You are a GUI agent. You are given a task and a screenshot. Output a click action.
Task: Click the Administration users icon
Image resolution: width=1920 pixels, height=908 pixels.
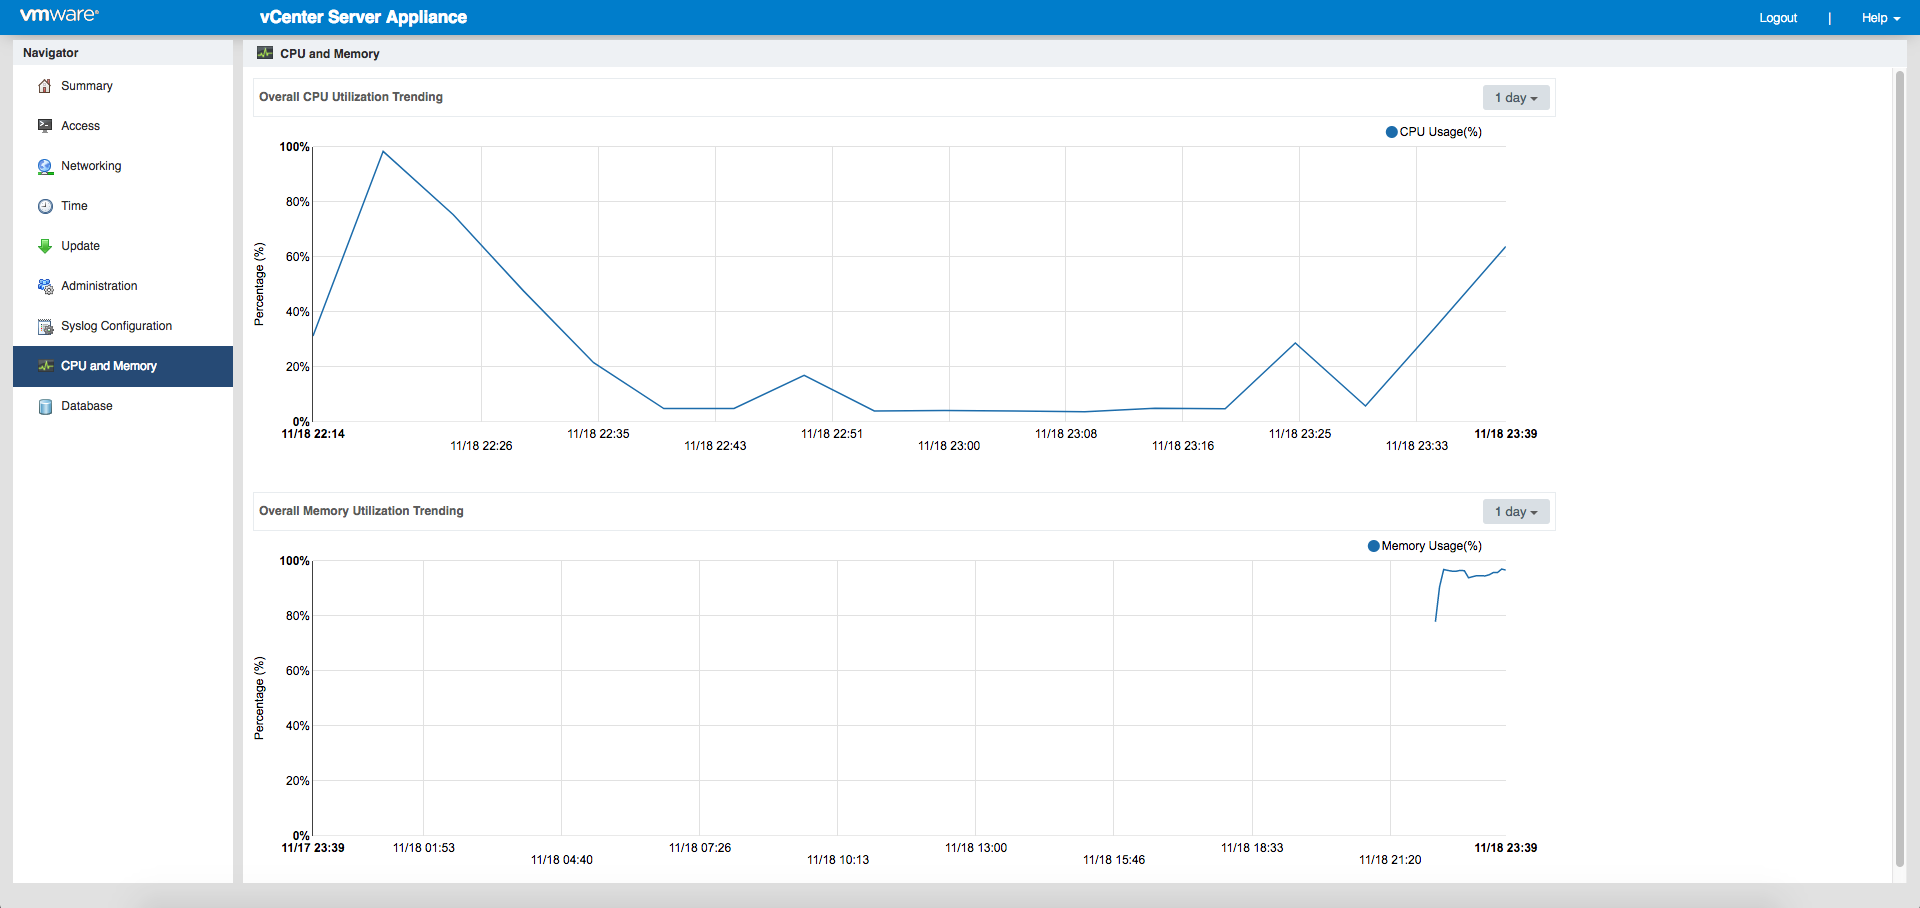(45, 286)
